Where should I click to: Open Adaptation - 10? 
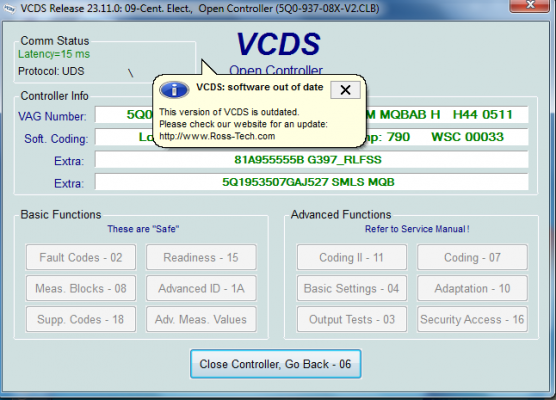[472, 288]
